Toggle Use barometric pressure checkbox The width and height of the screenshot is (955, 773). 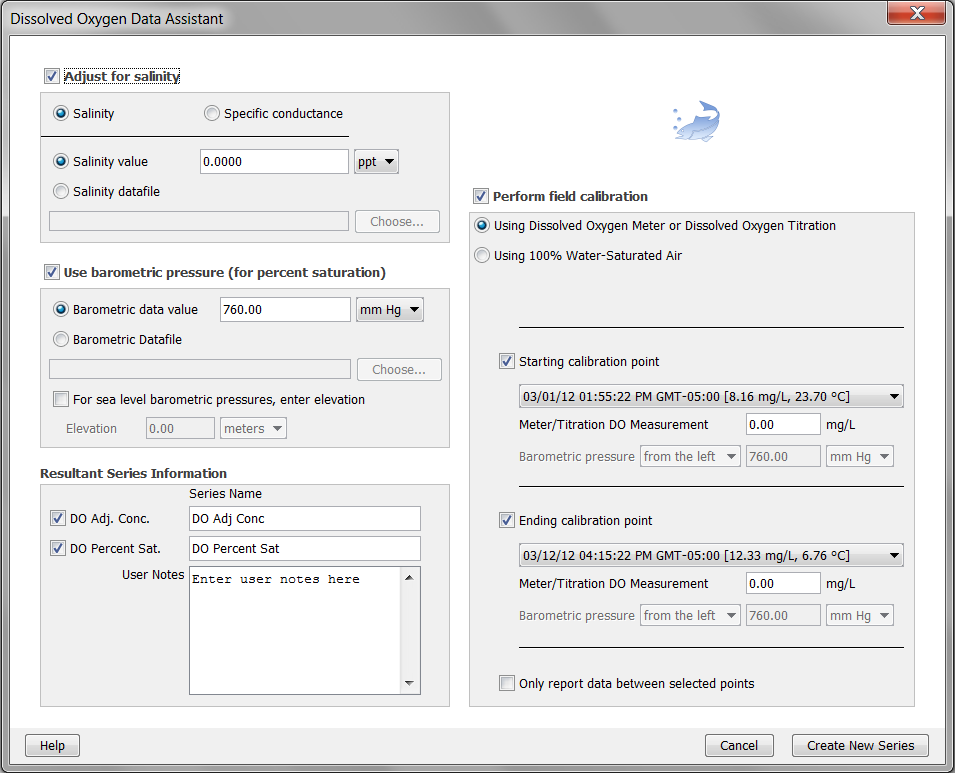[x=52, y=272]
